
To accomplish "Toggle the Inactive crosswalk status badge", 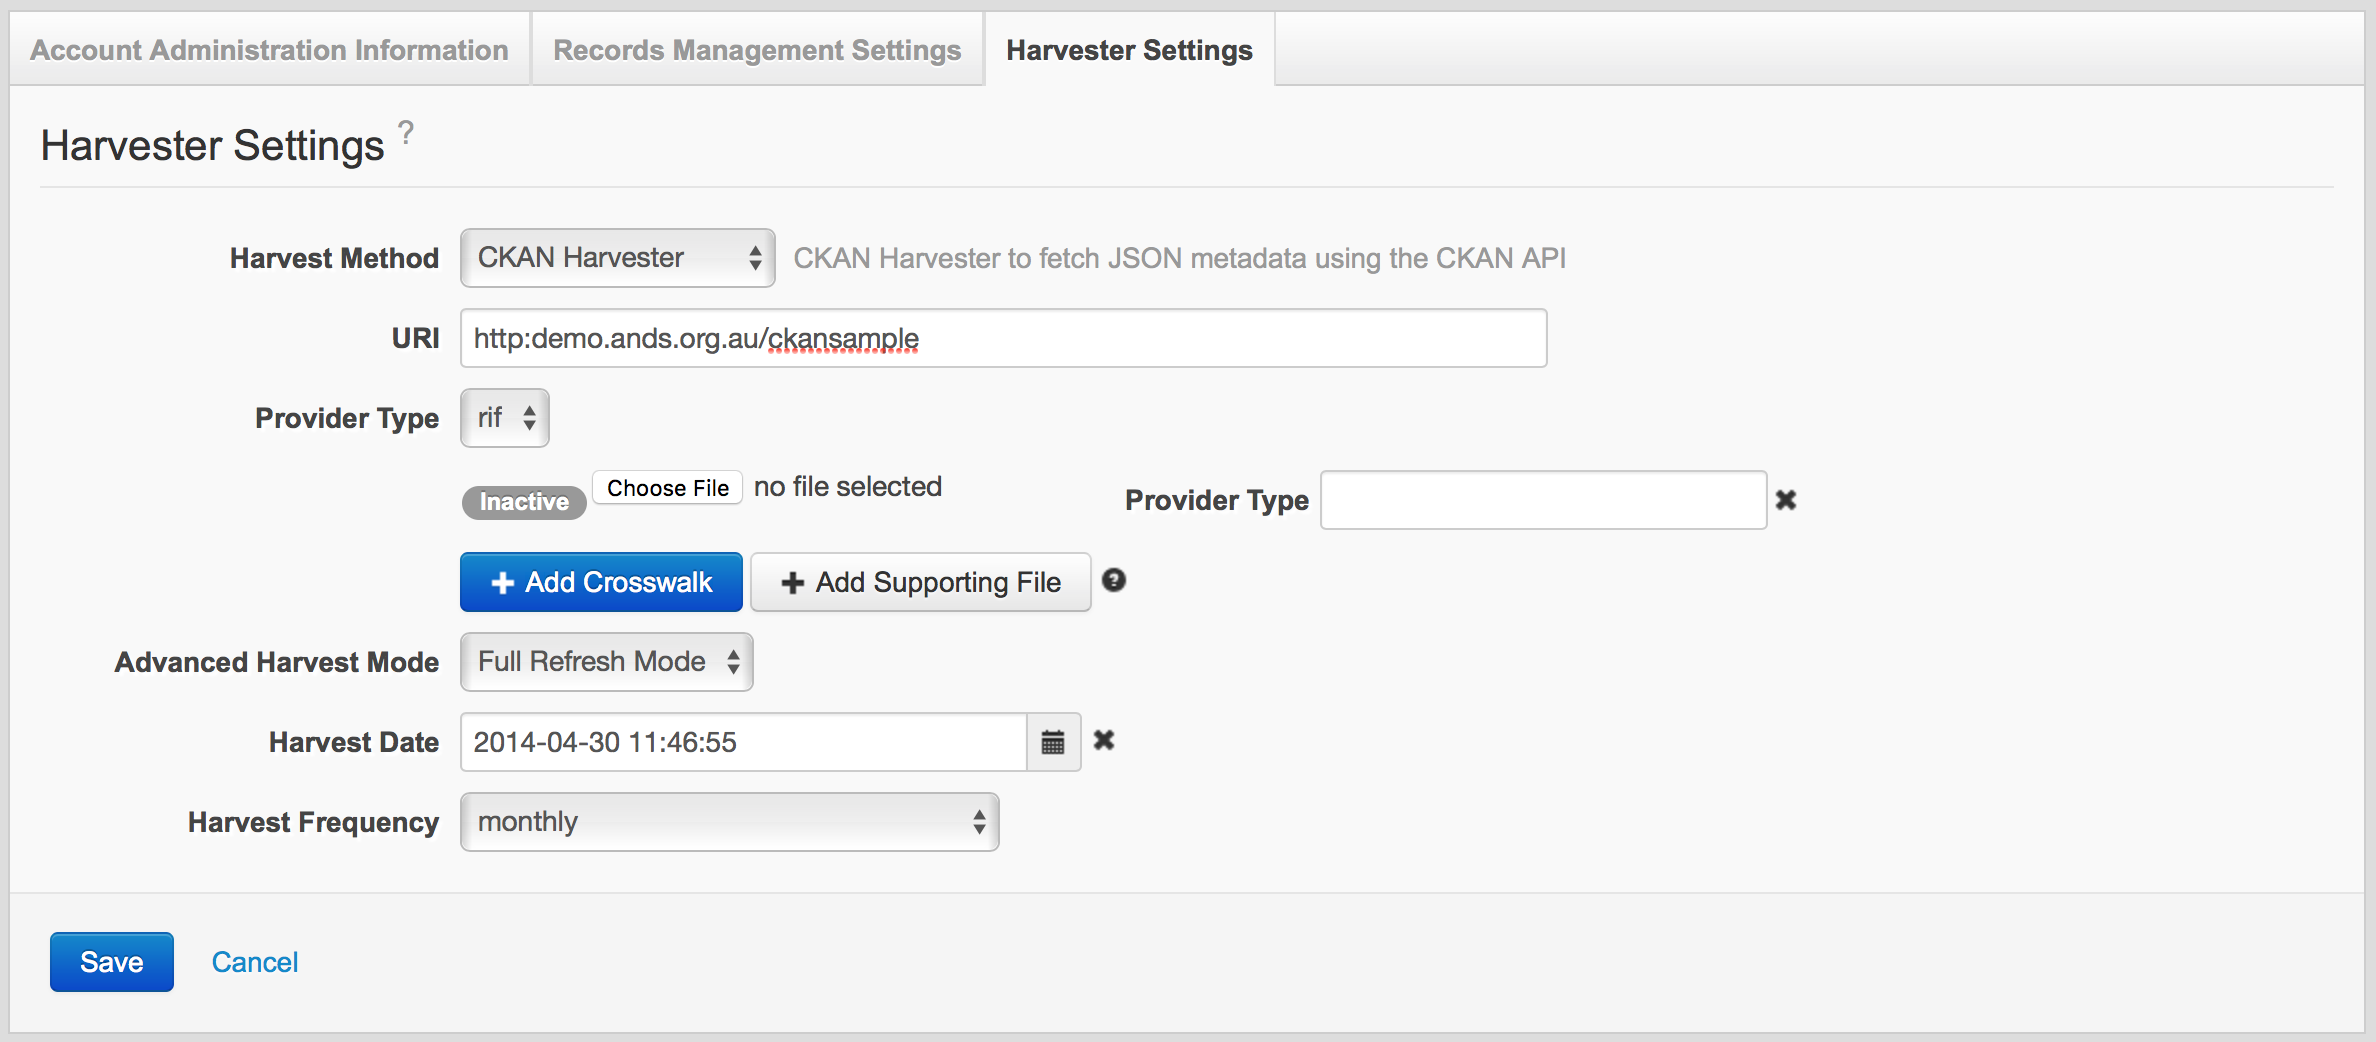I will pyautogui.click(x=524, y=502).
